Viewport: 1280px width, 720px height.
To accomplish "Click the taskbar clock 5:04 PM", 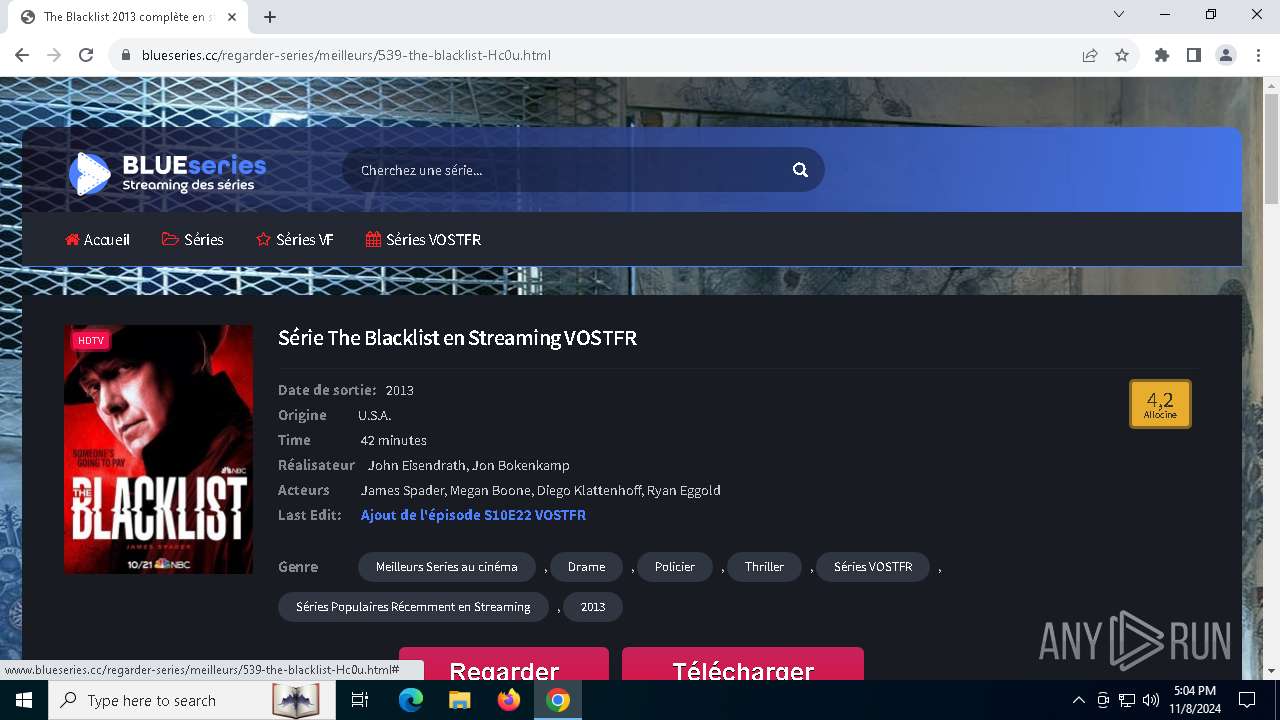I will click(1195, 700).
